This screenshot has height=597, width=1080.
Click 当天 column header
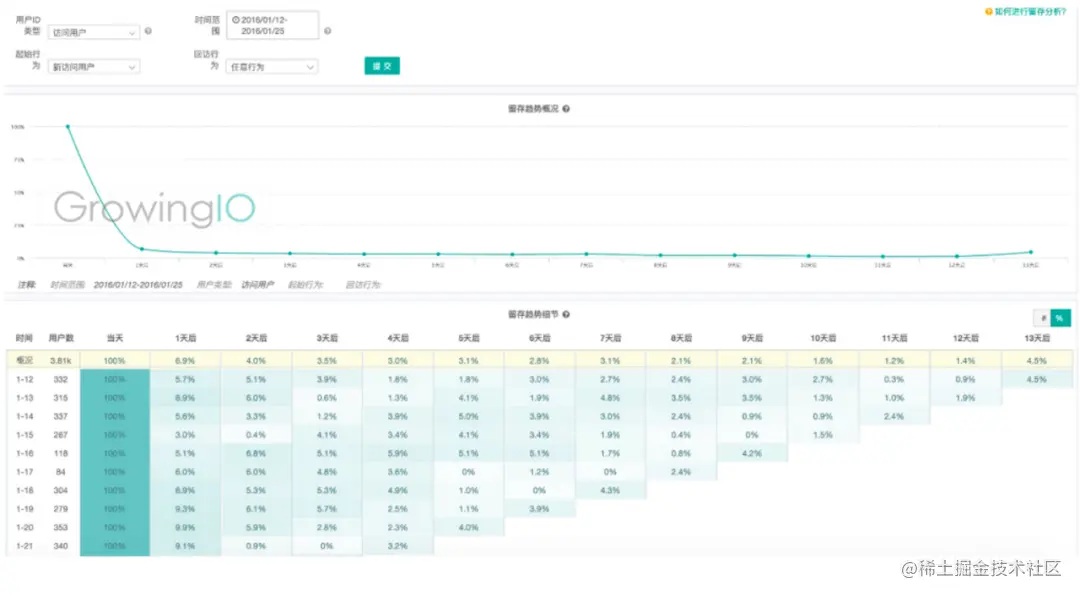coord(114,338)
